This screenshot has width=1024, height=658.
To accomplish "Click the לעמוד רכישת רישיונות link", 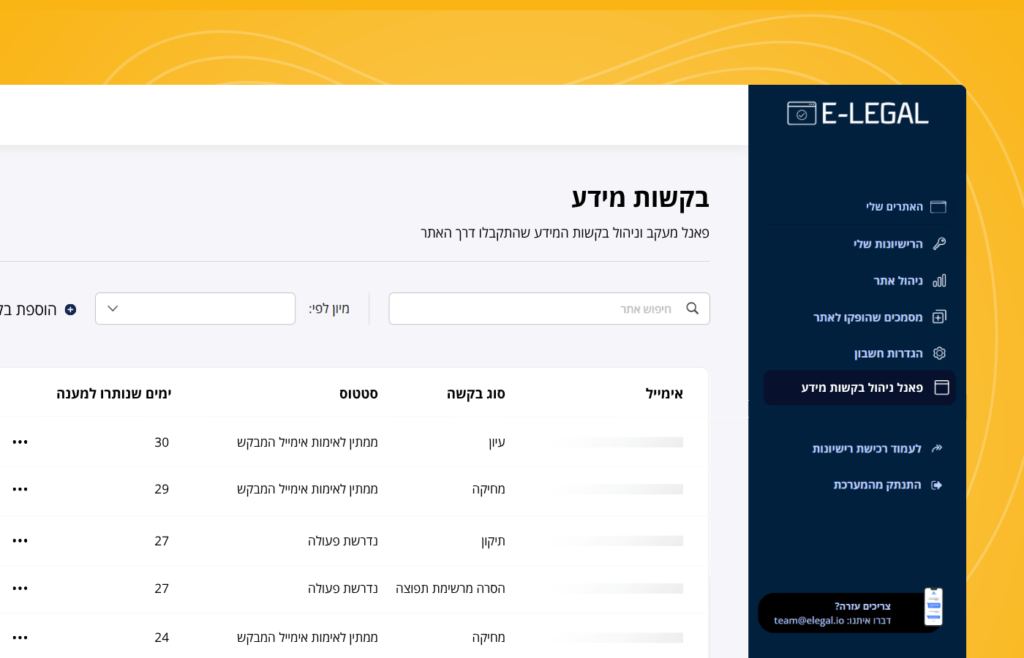I will coord(865,449).
